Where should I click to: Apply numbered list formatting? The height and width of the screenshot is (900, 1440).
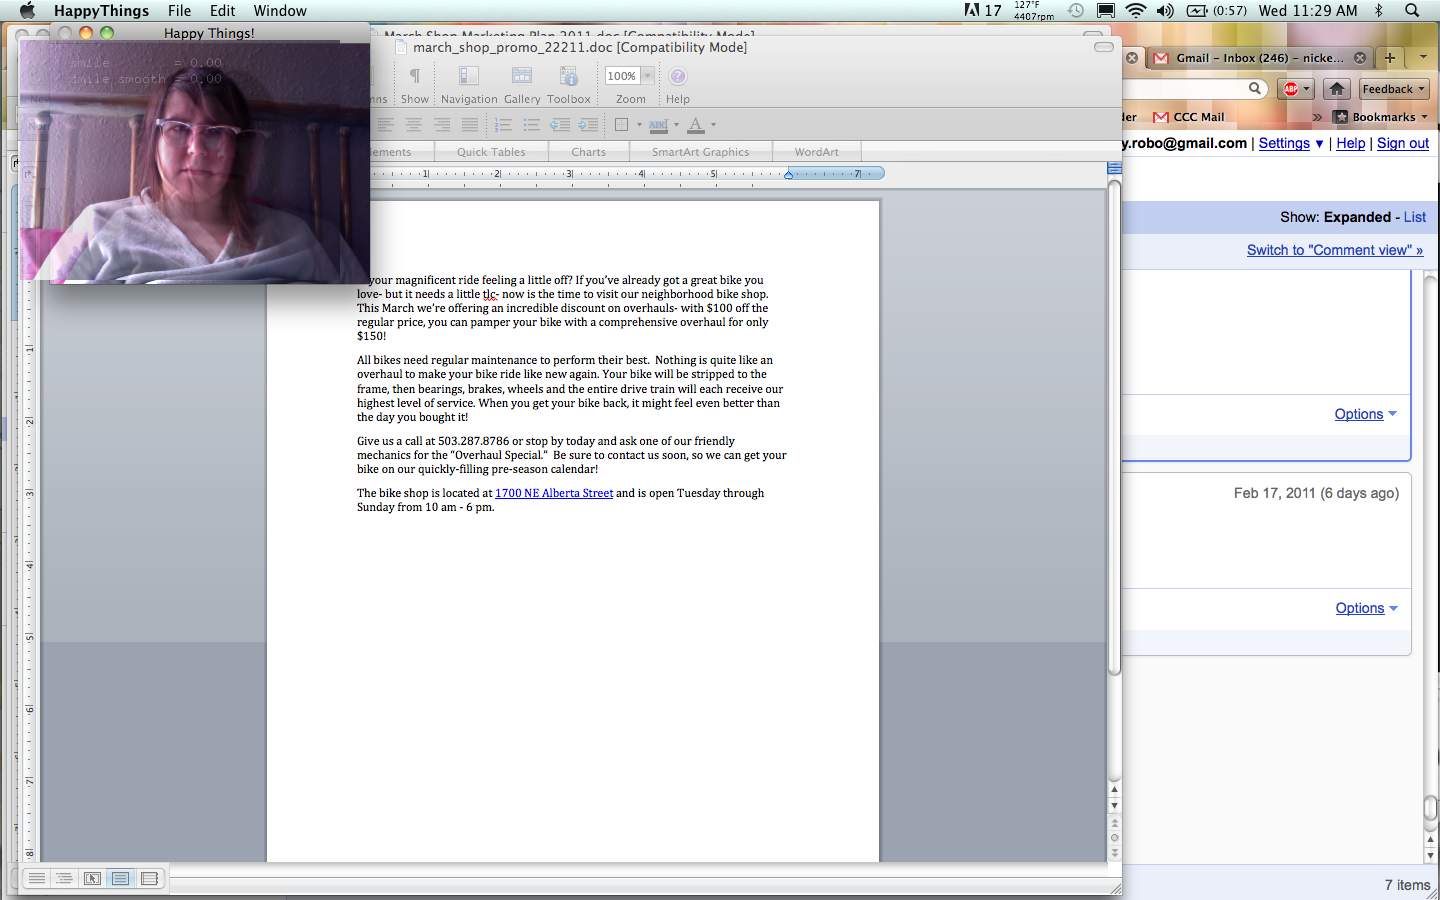point(503,125)
